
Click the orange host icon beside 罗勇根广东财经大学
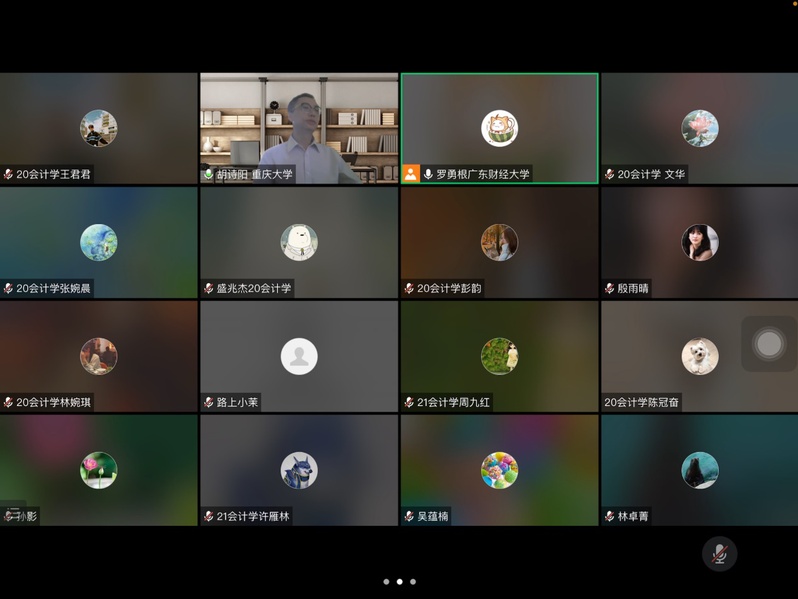[x=411, y=174]
